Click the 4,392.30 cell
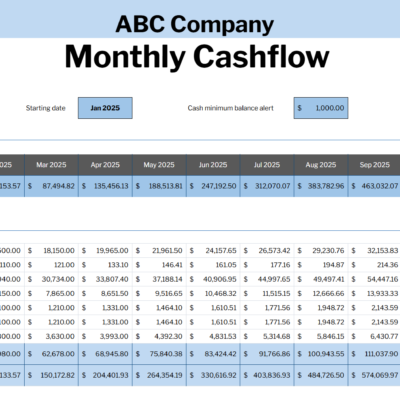This screenshot has height=400, width=400. tap(159, 337)
